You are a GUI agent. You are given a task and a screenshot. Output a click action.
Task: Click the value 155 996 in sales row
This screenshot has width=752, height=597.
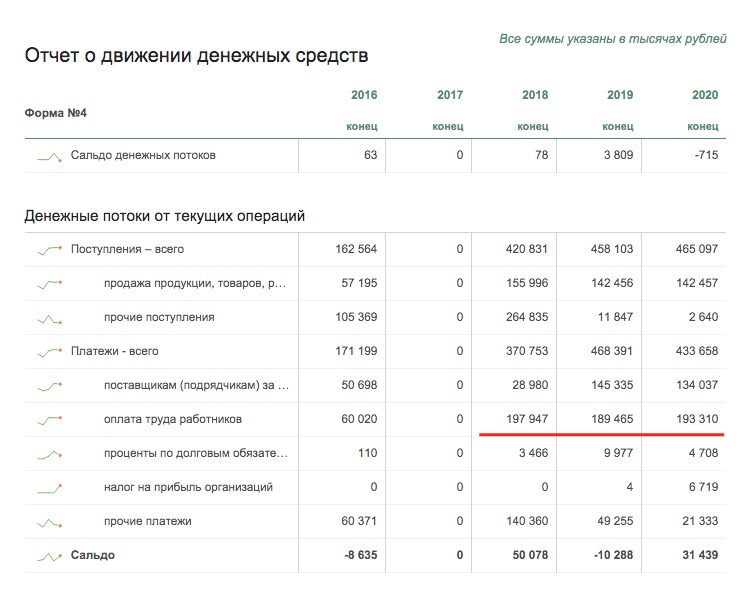(527, 283)
